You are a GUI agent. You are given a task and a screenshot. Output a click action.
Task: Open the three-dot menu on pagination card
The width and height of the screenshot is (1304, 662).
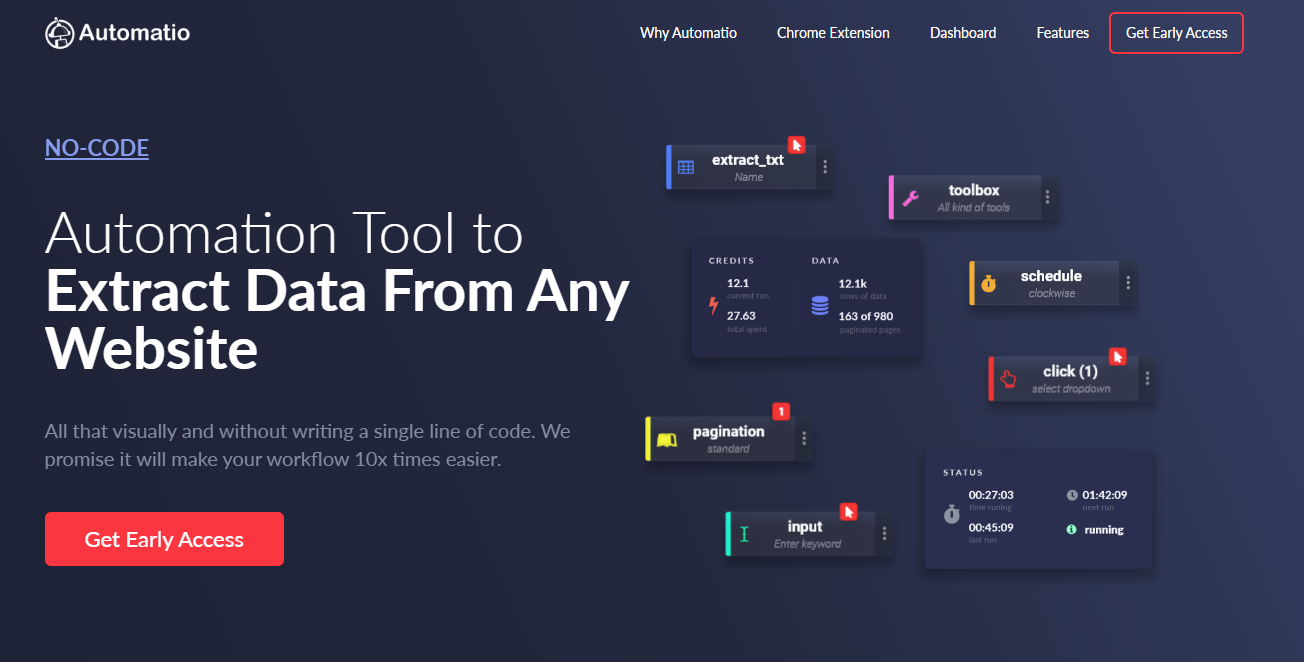point(804,438)
